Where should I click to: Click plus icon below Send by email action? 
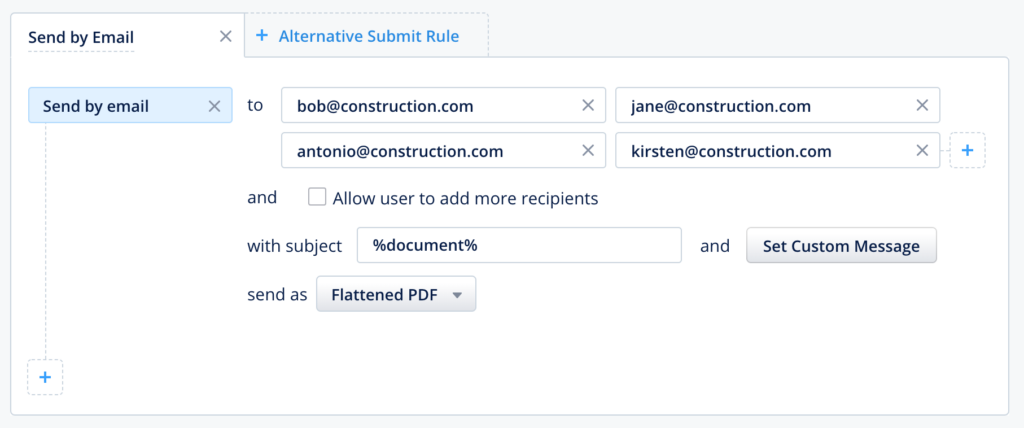[x=45, y=377]
